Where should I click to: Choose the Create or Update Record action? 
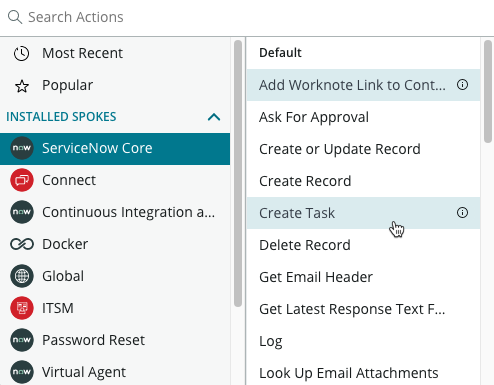coord(363,149)
